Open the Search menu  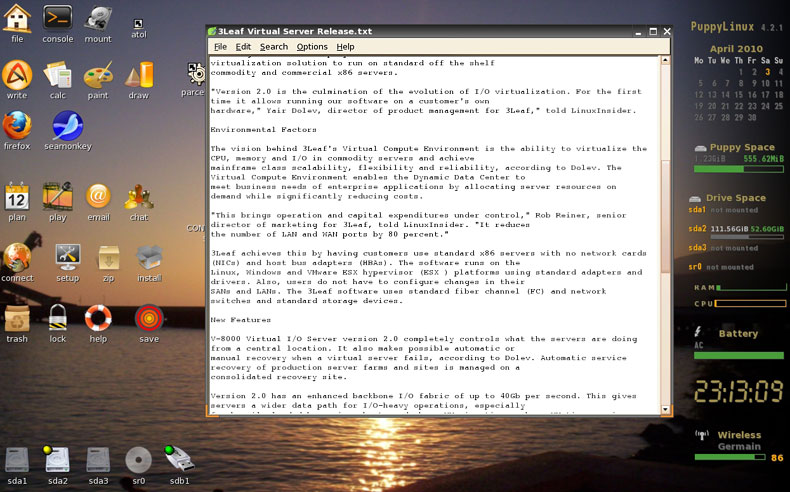274,47
